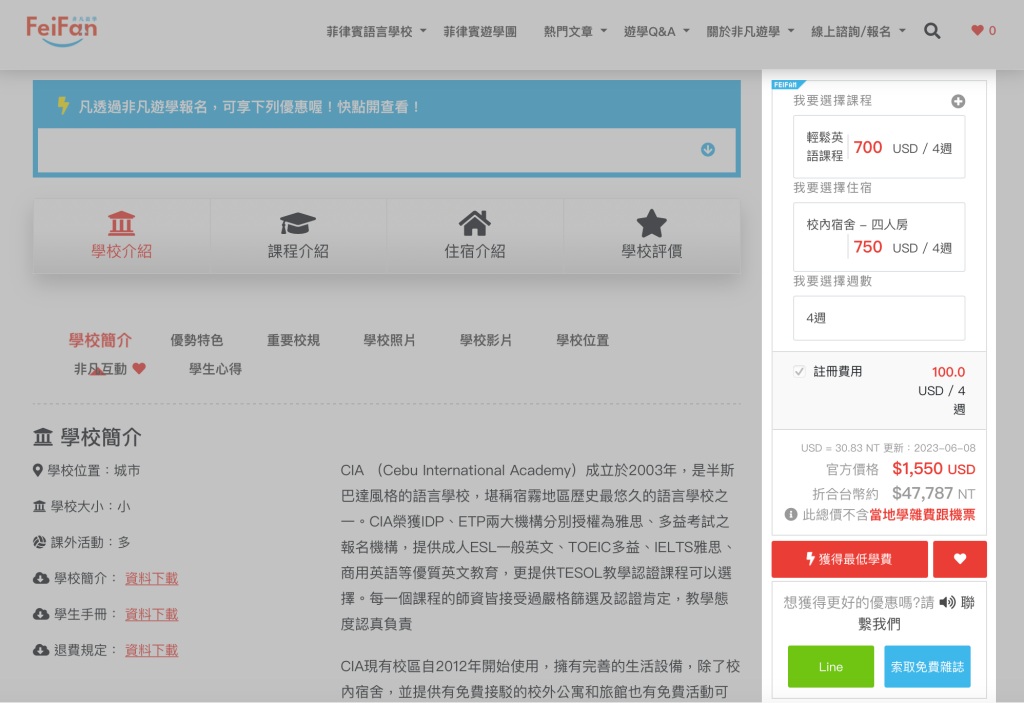Click the promo banner heading text
Image resolution: width=1024 pixels, height=703 pixels.
tap(249, 106)
